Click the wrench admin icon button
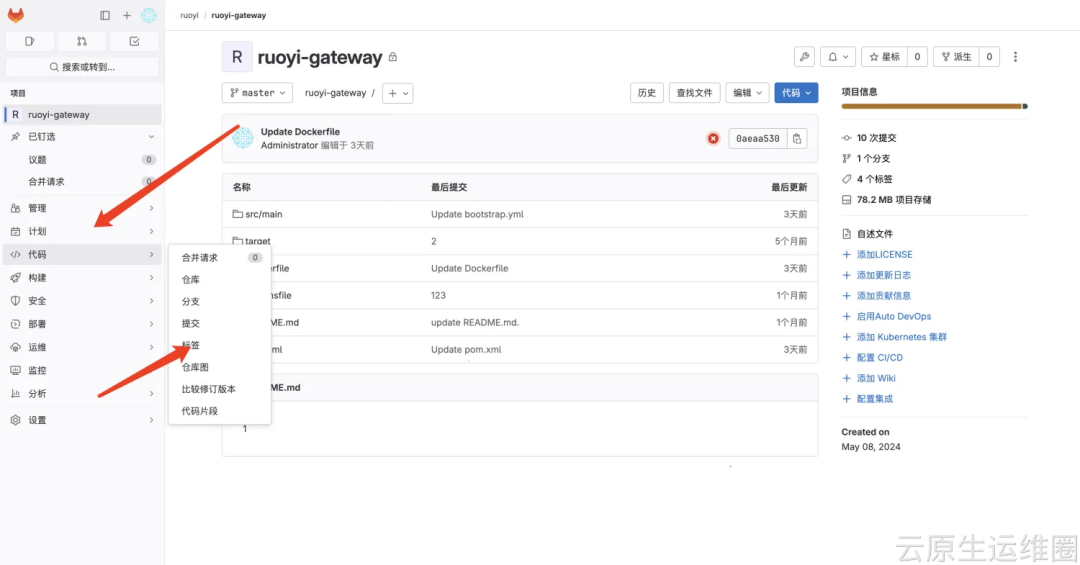 pyautogui.click(x=804, y=57)
